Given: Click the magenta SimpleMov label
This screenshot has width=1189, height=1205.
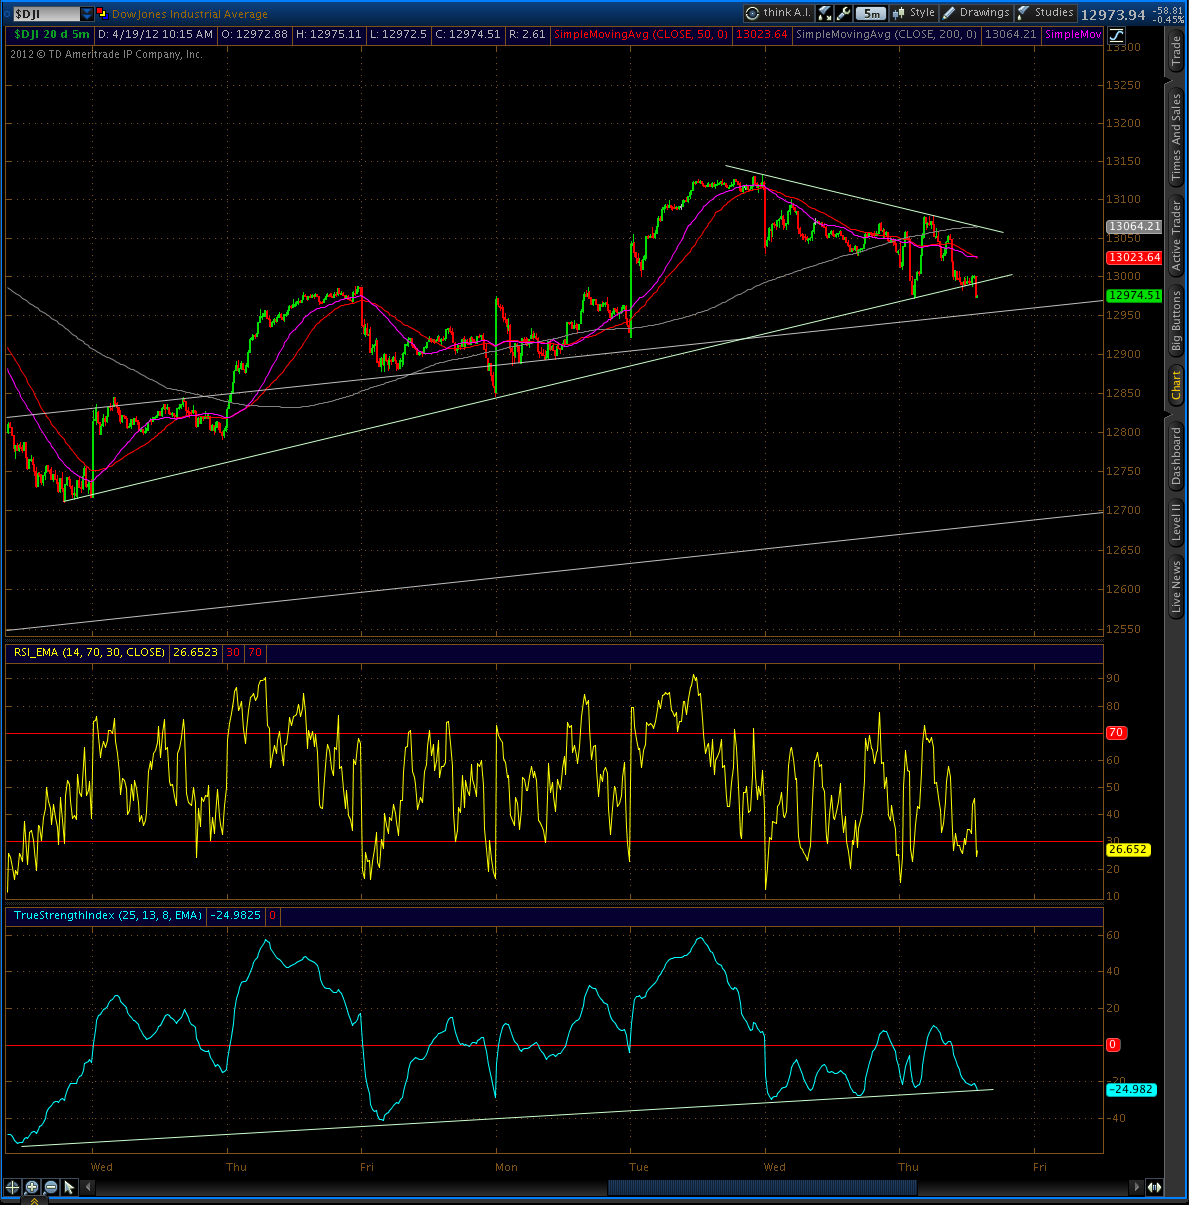Looking at the screenshot, I should coord(1073,34).
